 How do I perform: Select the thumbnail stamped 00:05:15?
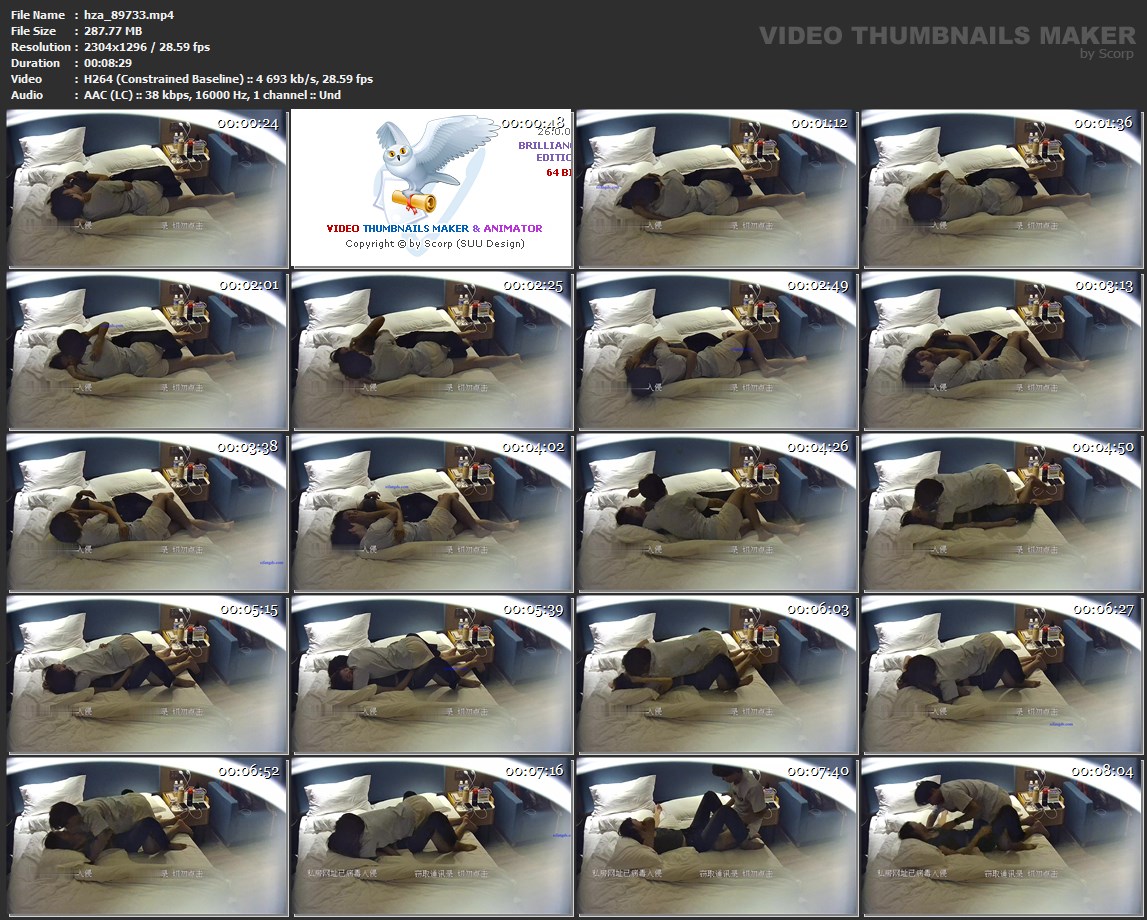click(147, 674)
